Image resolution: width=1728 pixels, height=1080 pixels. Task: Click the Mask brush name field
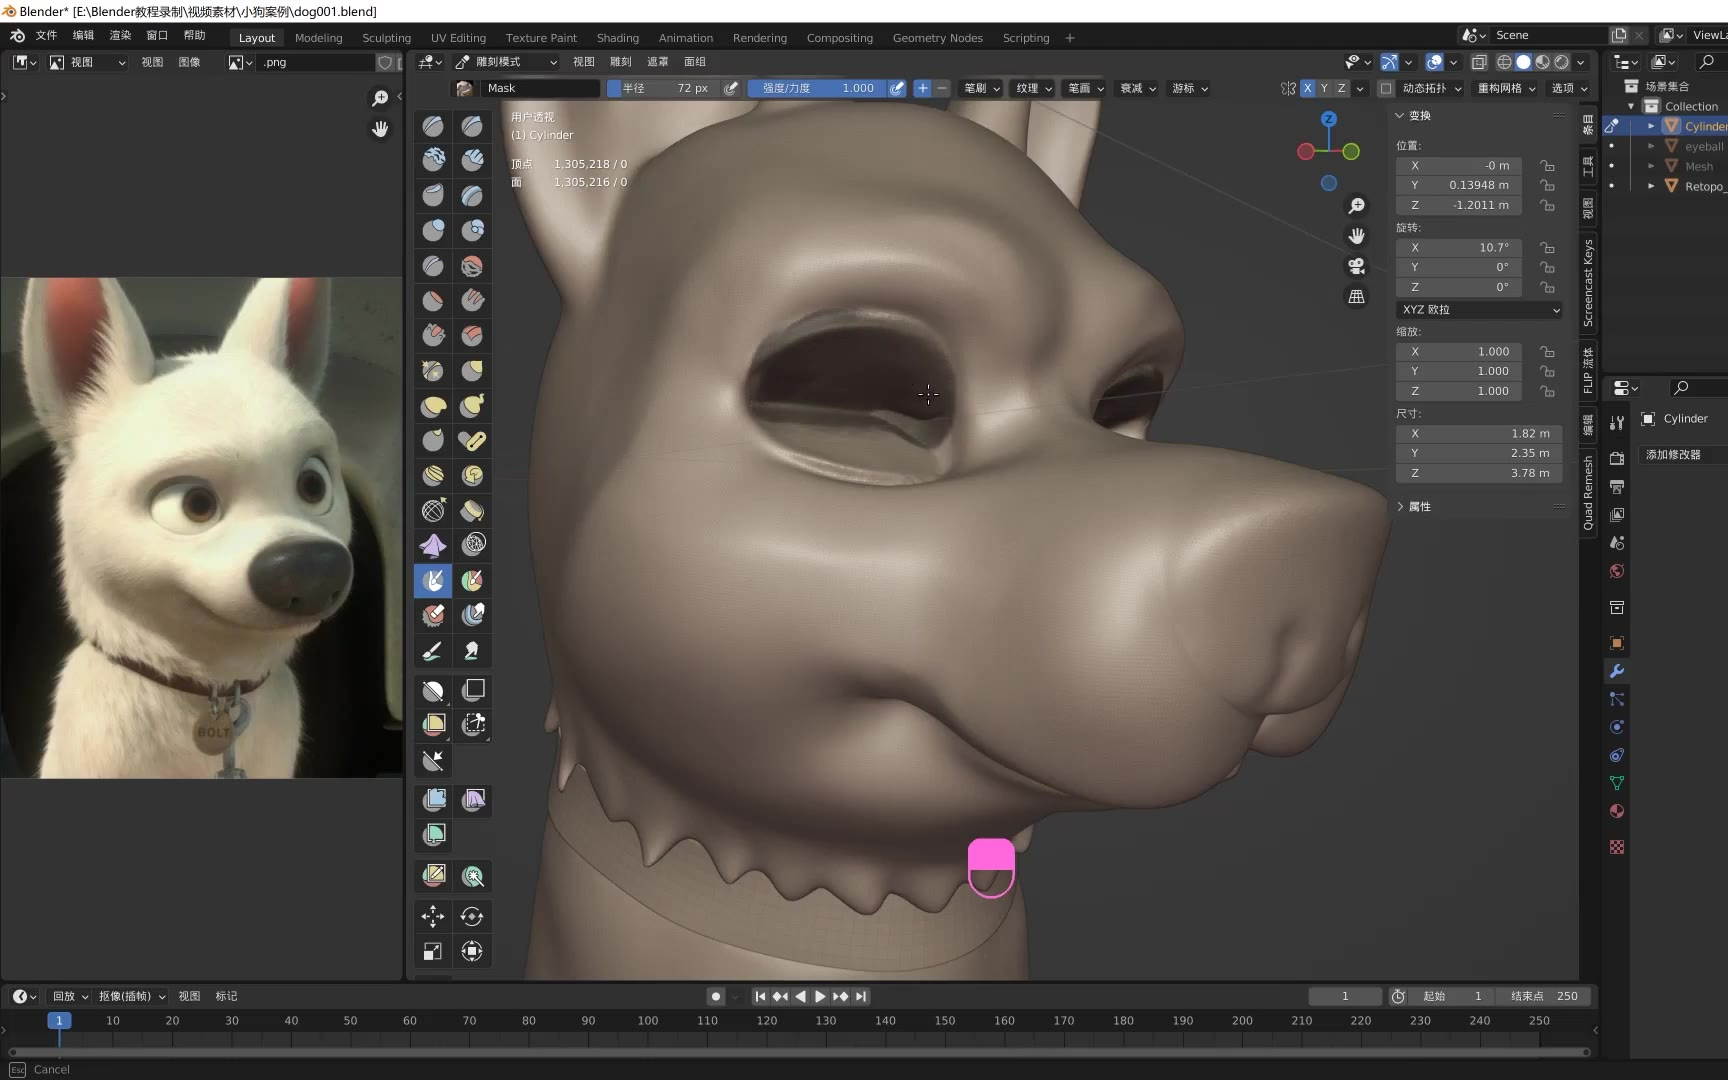(x=541, y=88)
